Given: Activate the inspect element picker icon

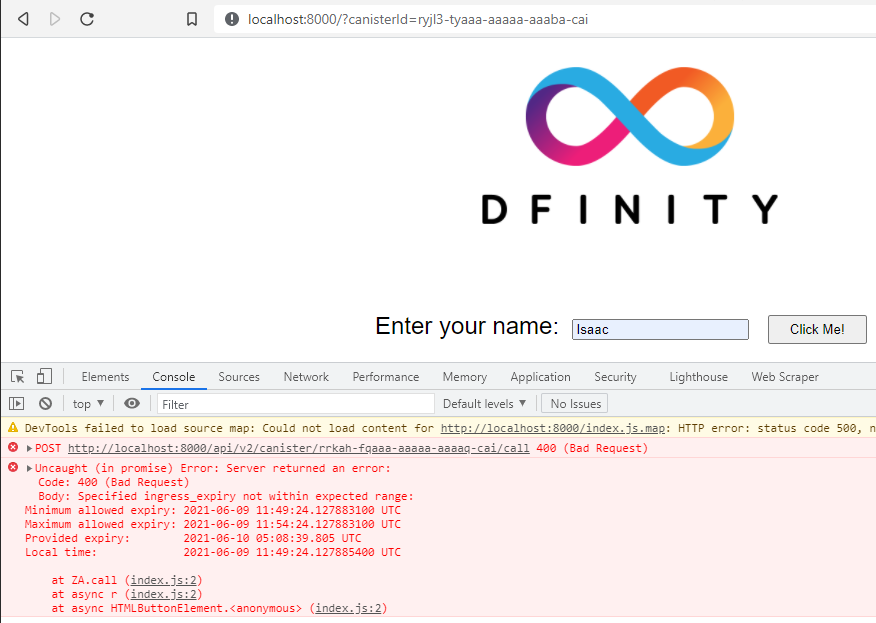Looking at the screenshot, I should pos(17,377).
